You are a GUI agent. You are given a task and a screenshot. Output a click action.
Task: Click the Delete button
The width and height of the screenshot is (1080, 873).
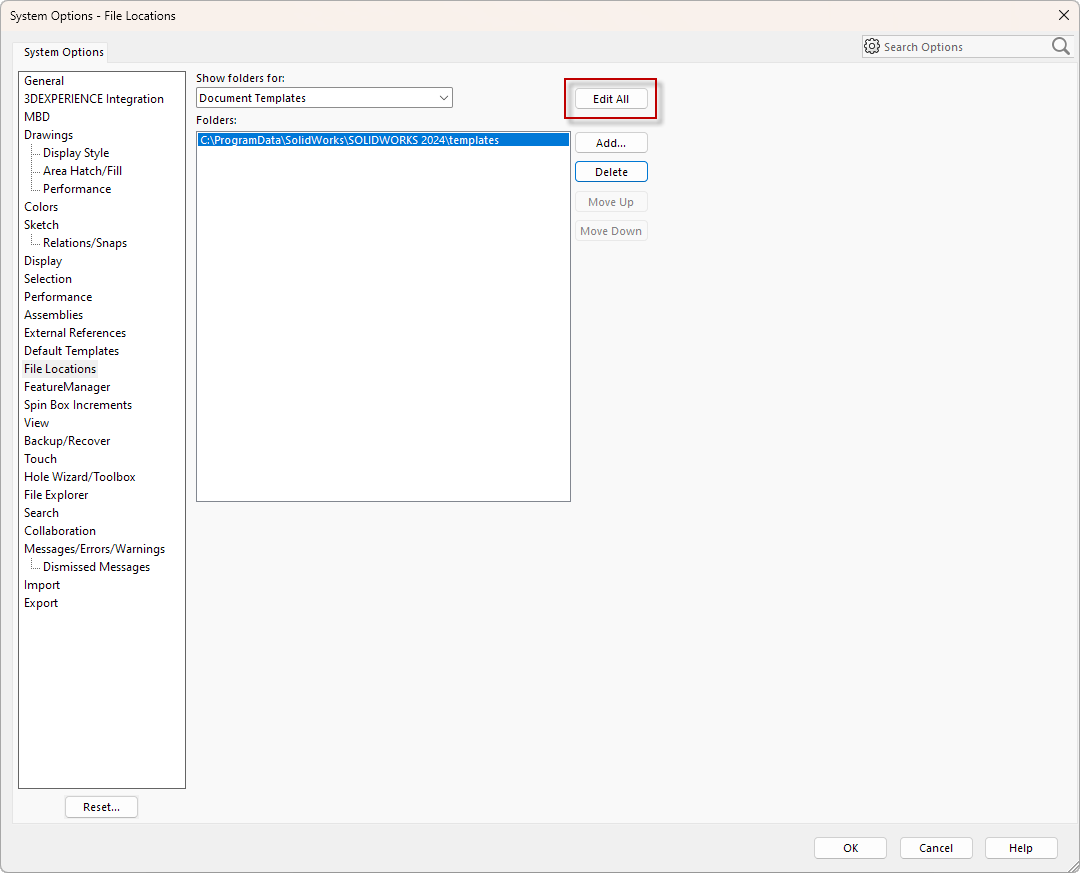pyautogui.click(x=610, y=171)
